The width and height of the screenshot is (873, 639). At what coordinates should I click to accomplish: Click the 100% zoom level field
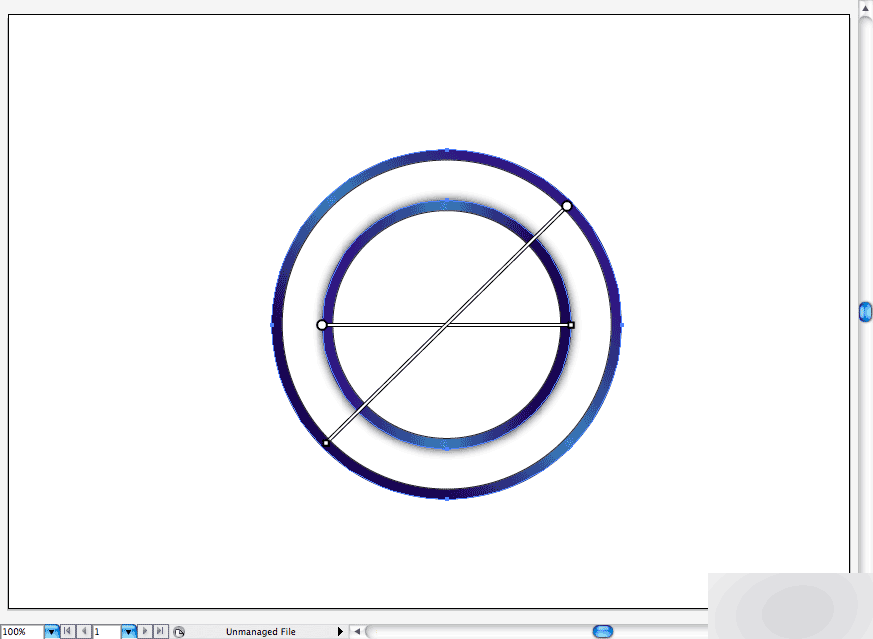click(x=22, y=632)
